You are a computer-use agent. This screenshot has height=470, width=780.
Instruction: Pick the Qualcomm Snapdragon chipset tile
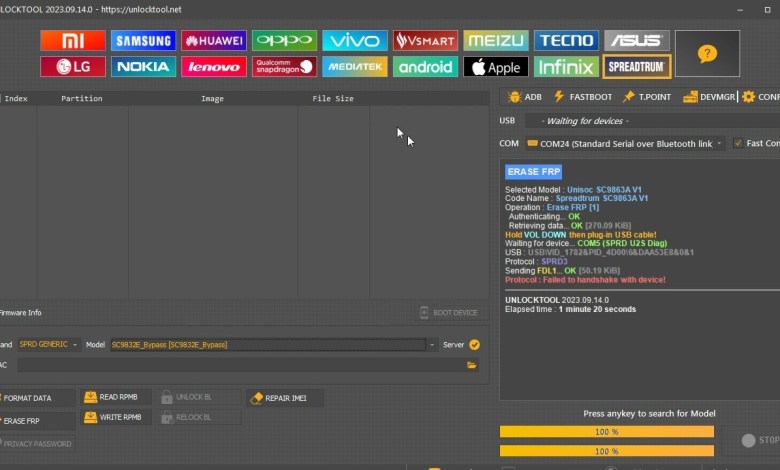pyautogui.click(x=284, y=67)
